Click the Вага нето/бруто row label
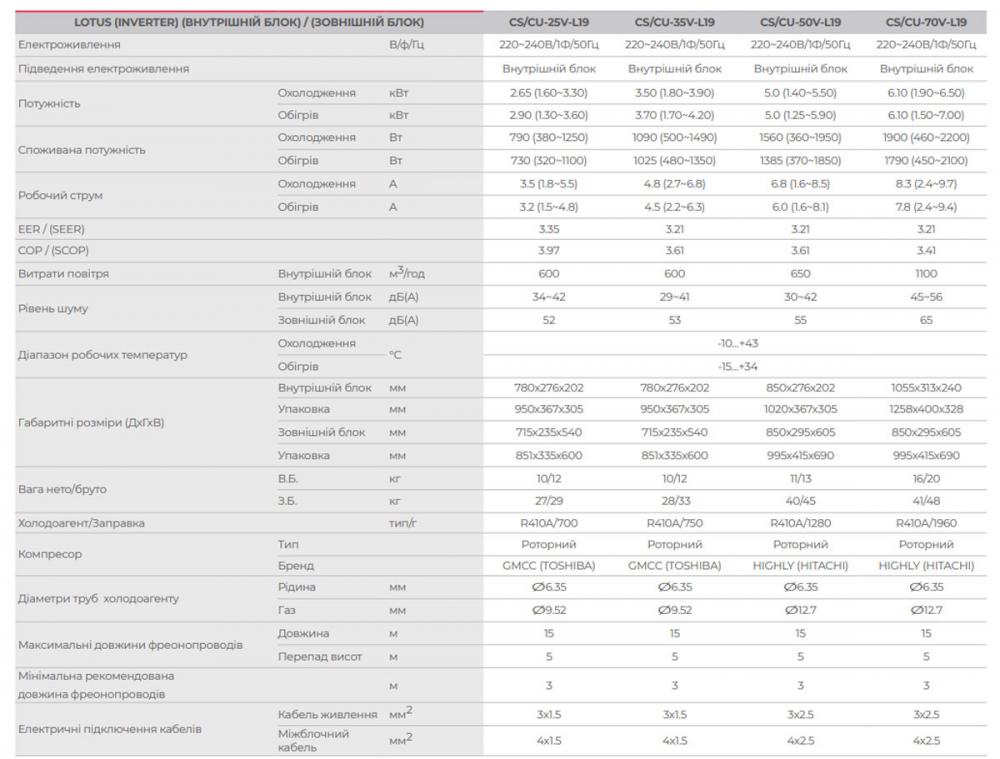This screenshot has height=759, width=1000. (62, 489)
